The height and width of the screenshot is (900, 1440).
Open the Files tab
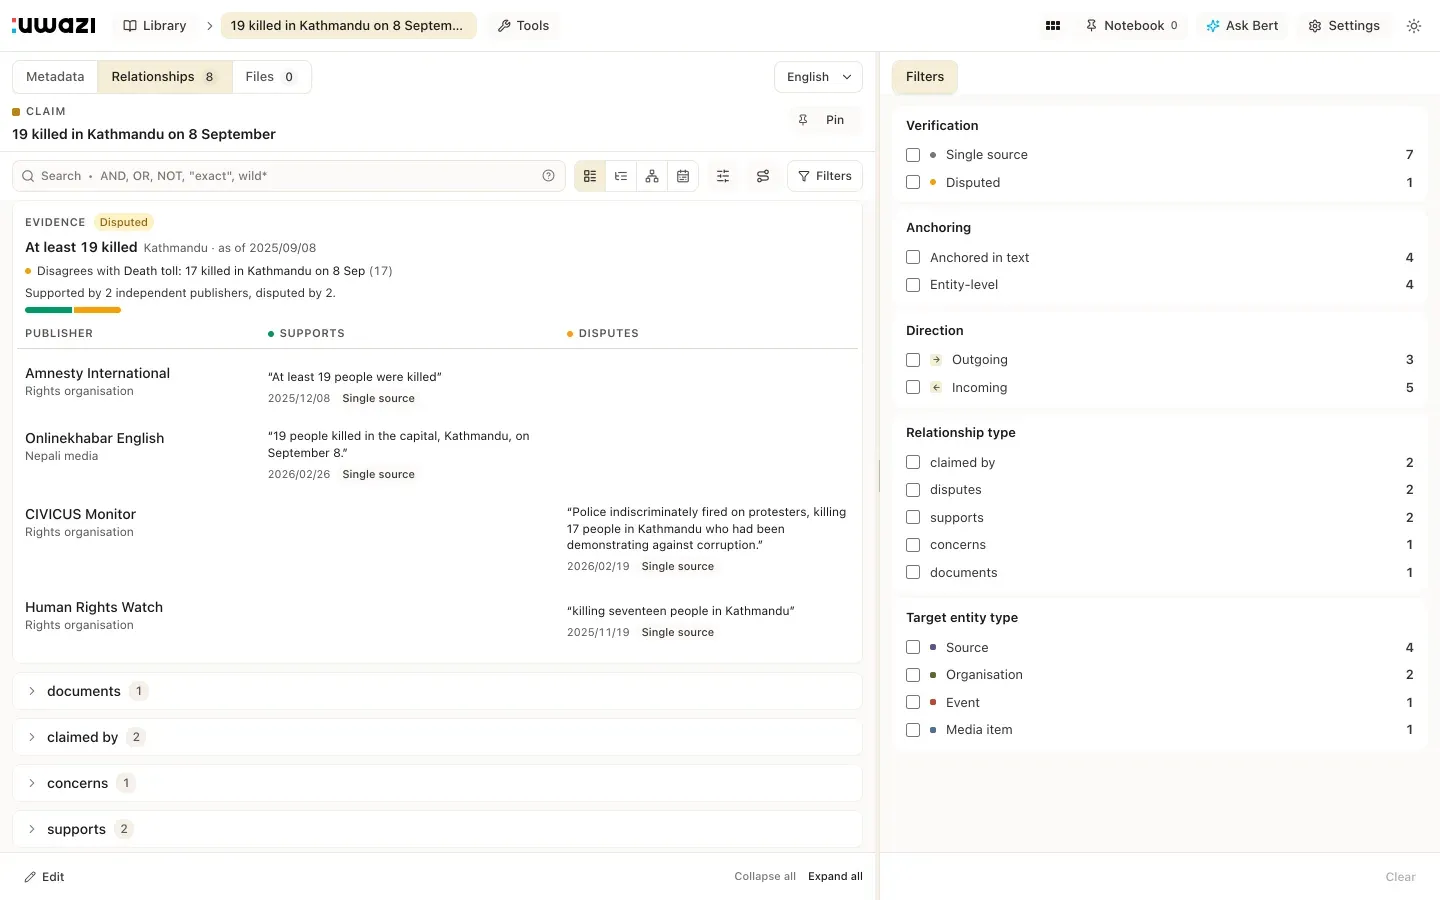pos(271,77)
